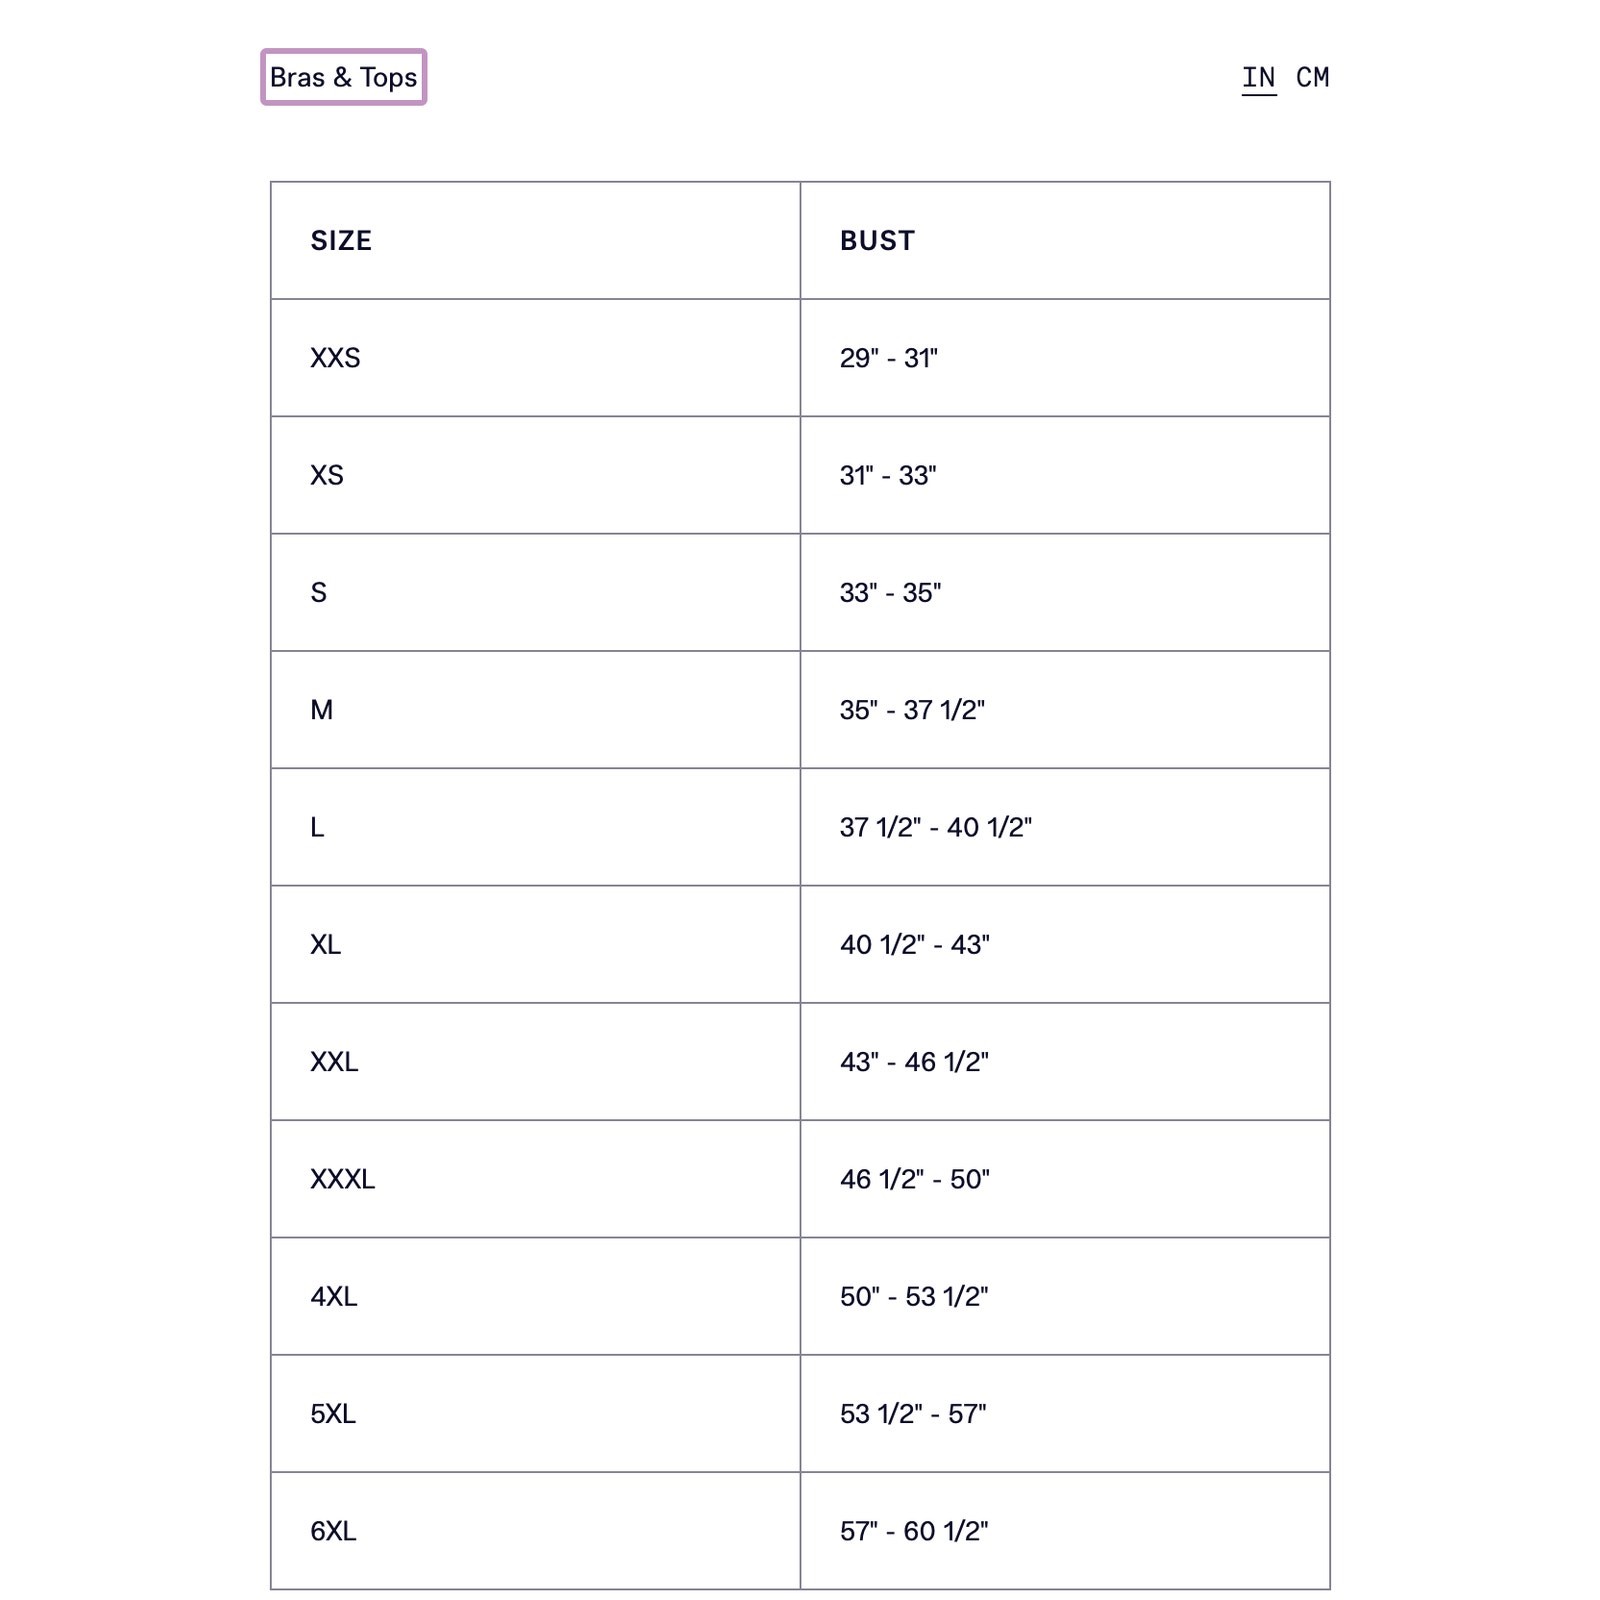Viewport: 1600px width, 1600px height.
Task: Click the BUST column header
Action: click(877, 241)
